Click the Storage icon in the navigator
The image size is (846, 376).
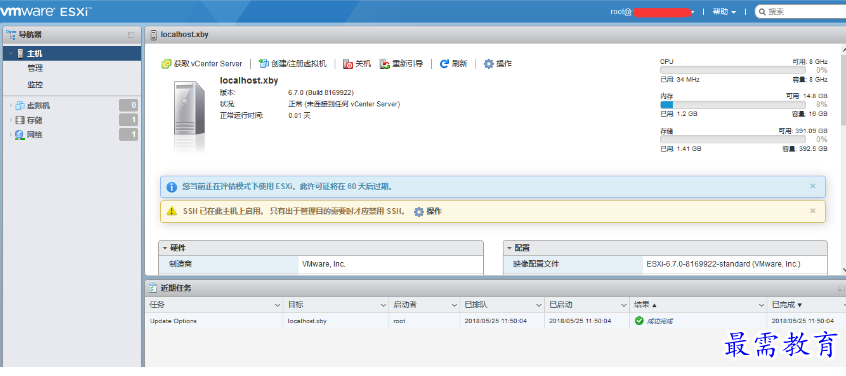tap(20, 120)
